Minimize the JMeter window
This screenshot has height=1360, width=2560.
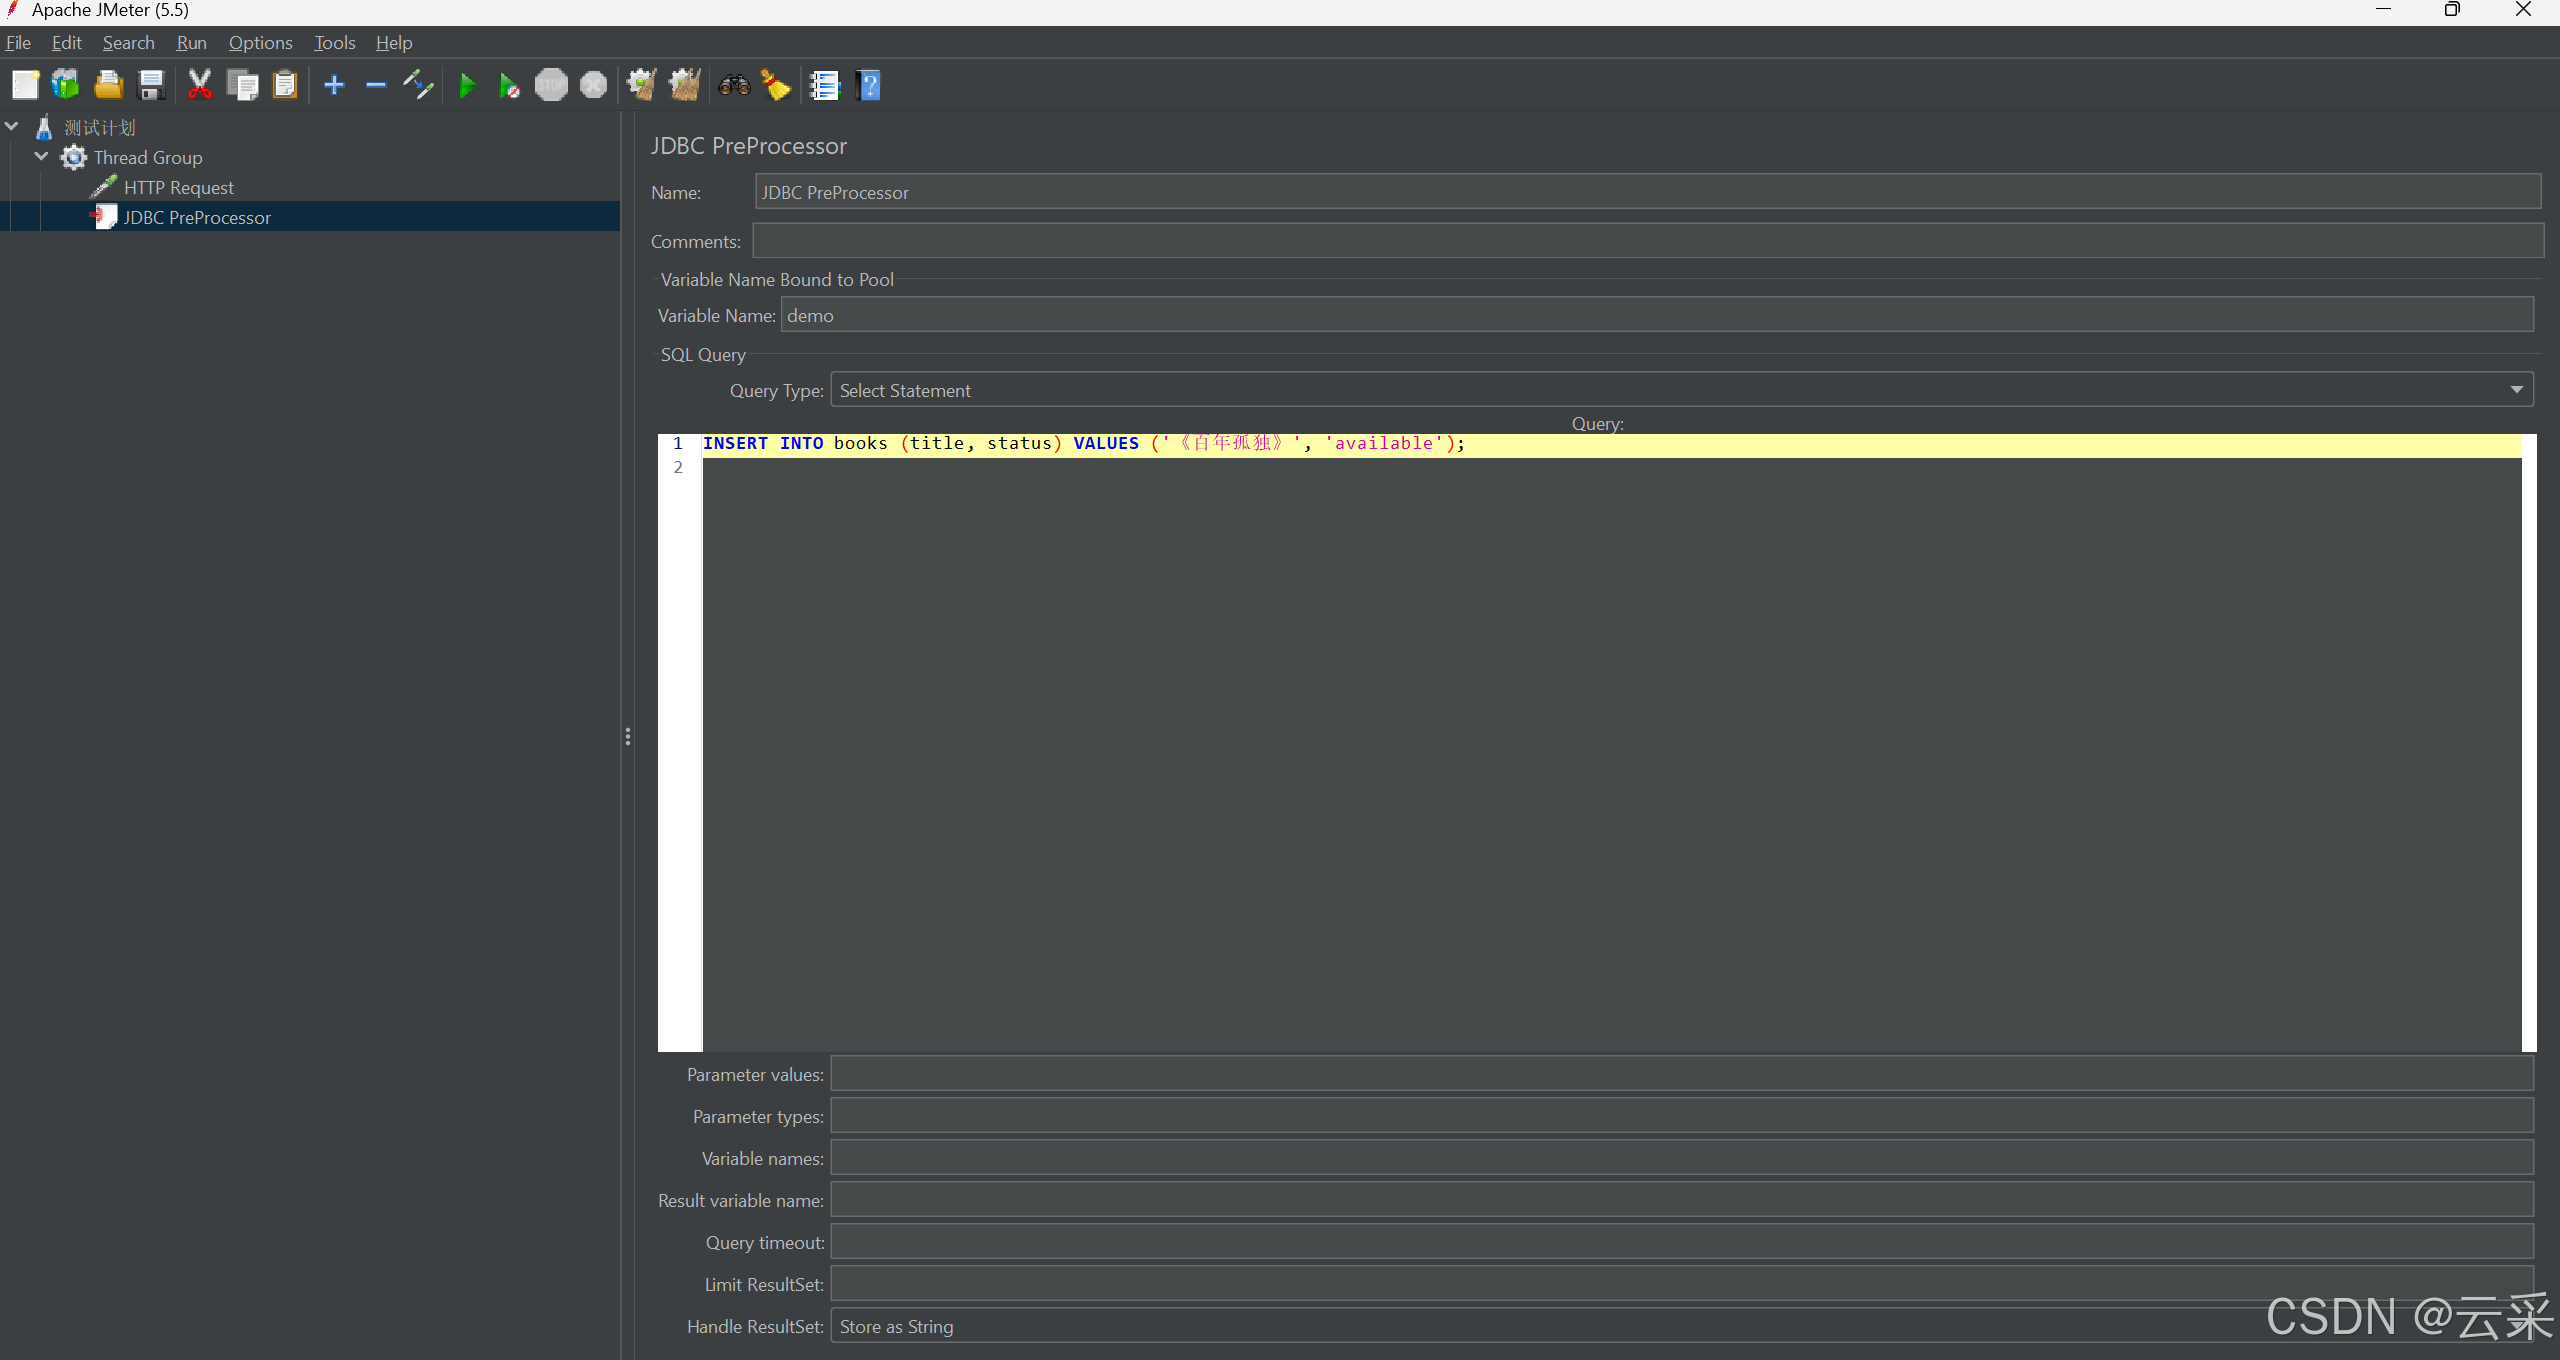click(2384, 10)
